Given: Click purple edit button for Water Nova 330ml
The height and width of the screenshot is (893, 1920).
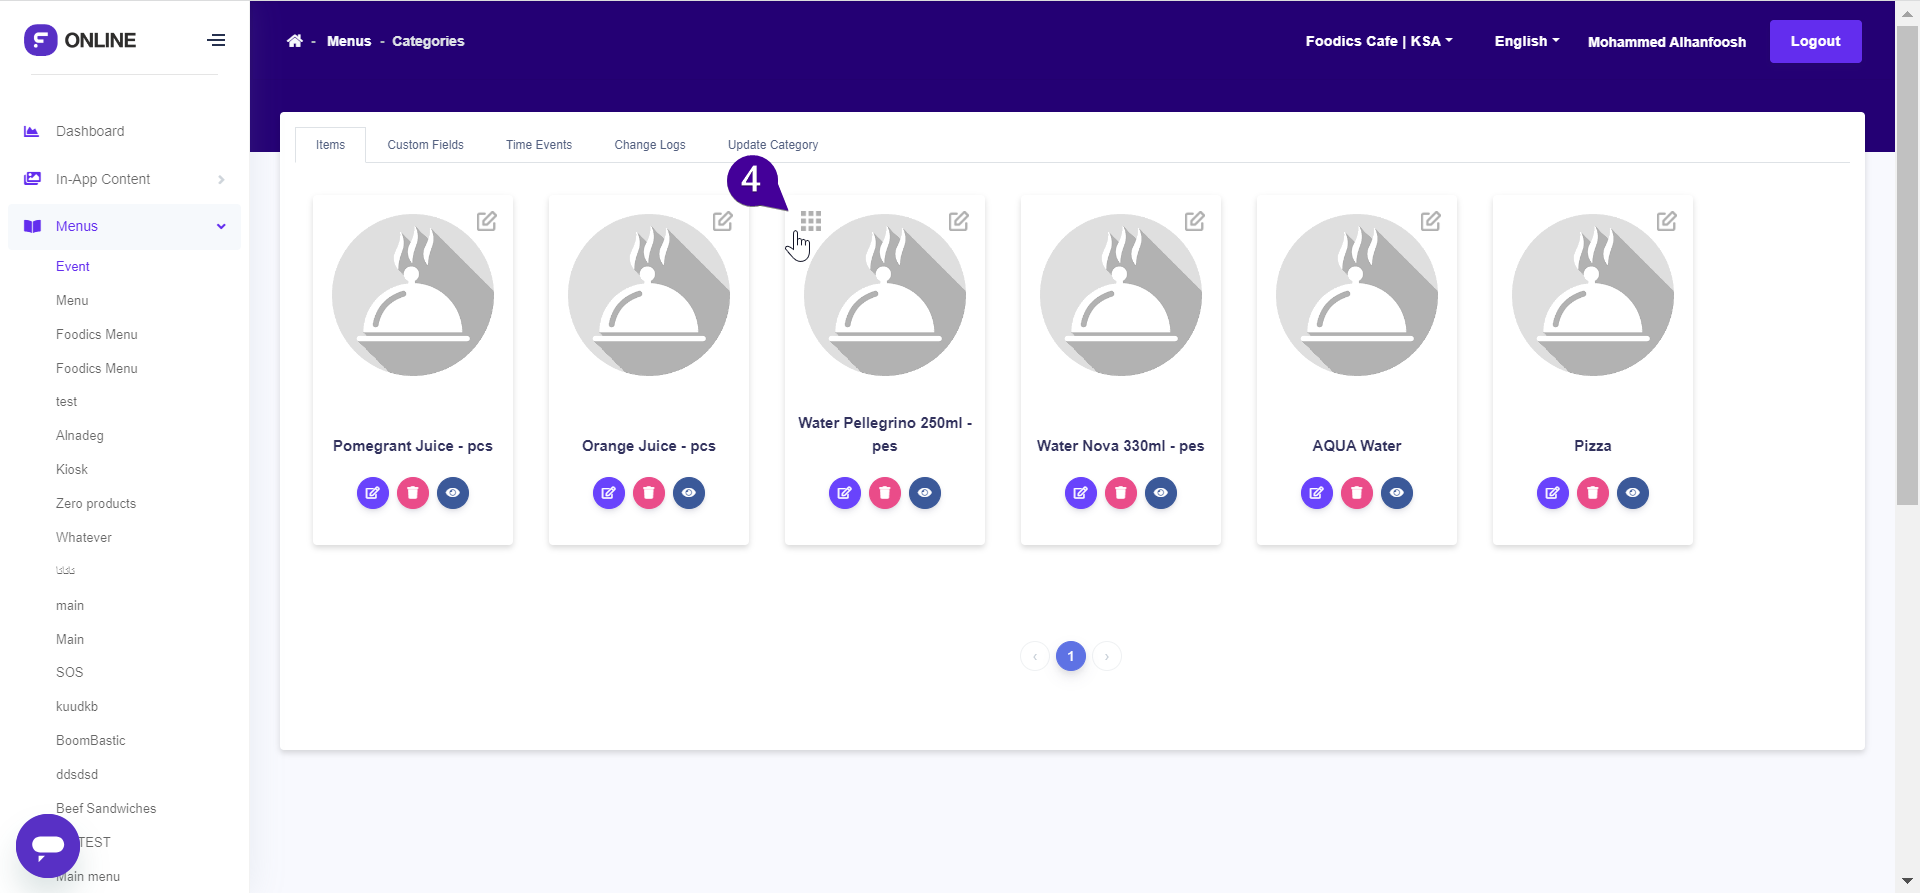Looking at the screenshot, I should coord(1081,493).
